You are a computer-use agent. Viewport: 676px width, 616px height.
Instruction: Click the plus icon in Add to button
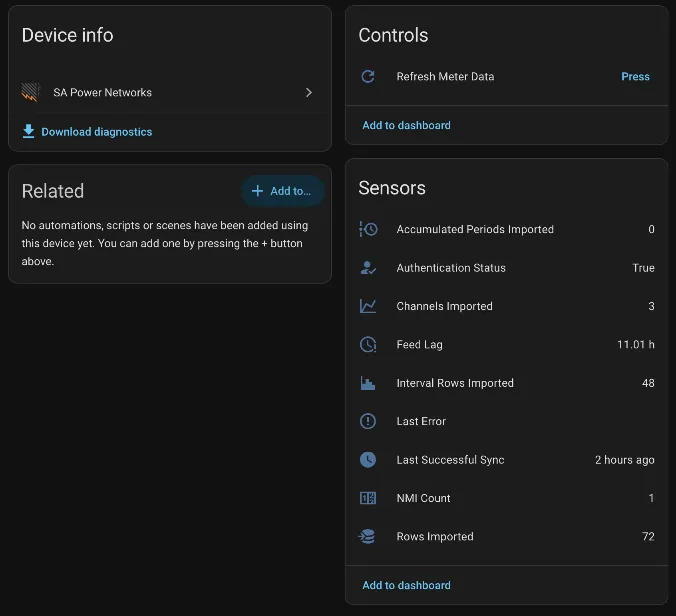tap(257, 191)
